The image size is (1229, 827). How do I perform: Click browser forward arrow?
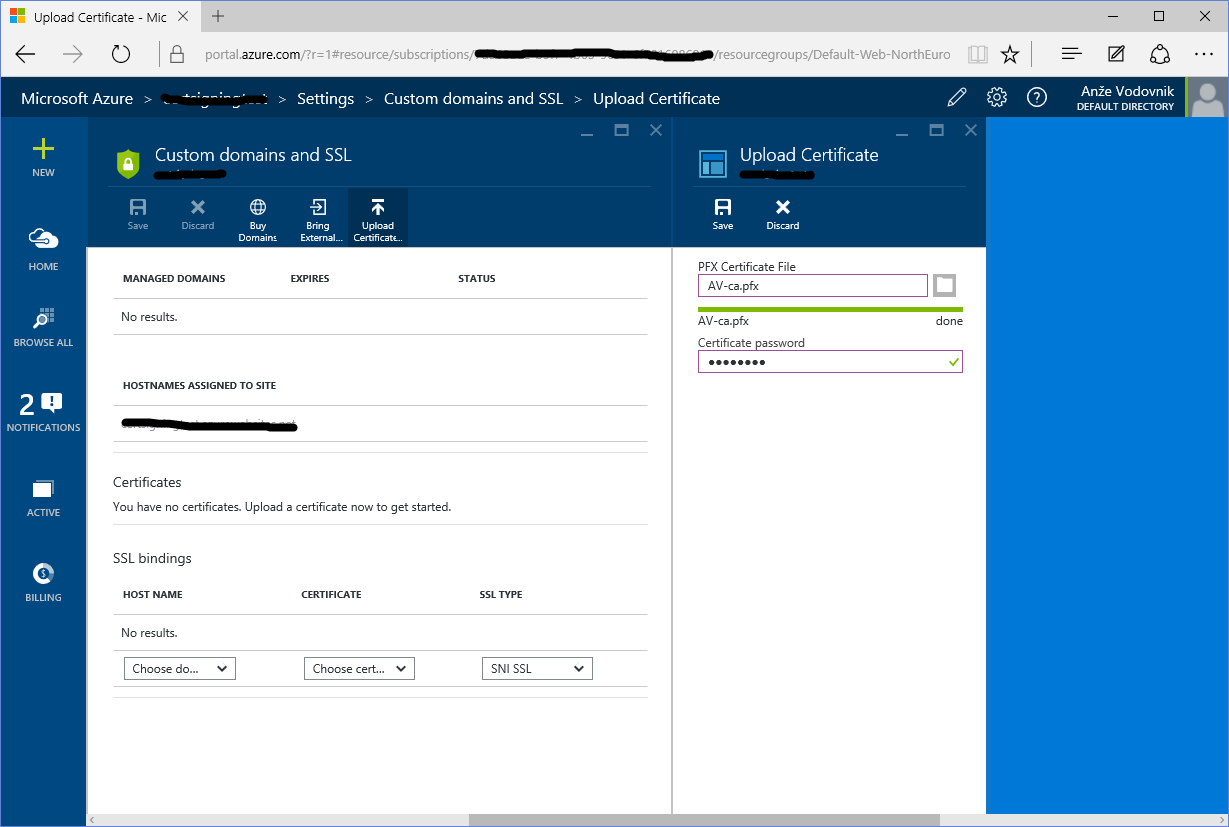[73, 54]
